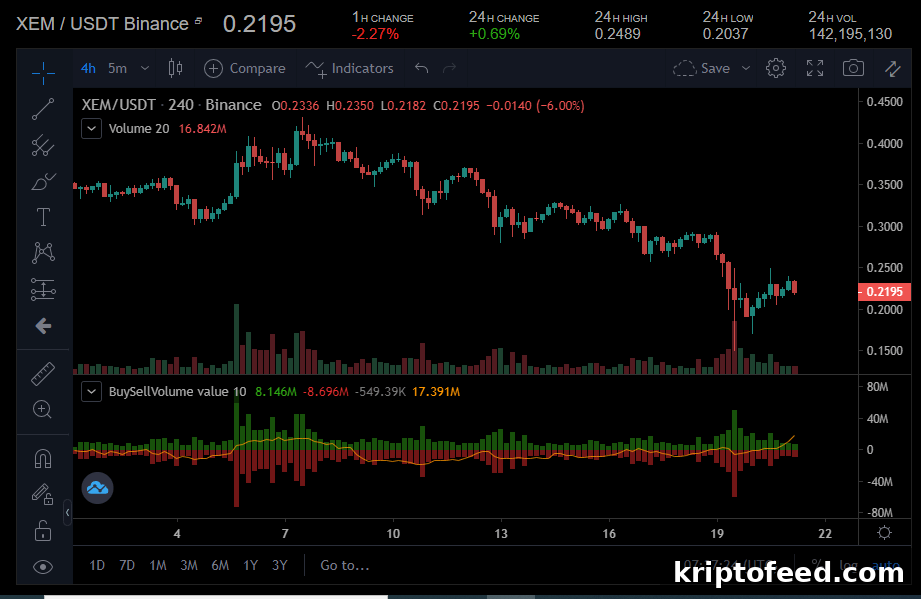The width and height of the screenshot is (921, 599).
Task: Click the back arrow icon in left toolbar
Action: click(43, 326)
